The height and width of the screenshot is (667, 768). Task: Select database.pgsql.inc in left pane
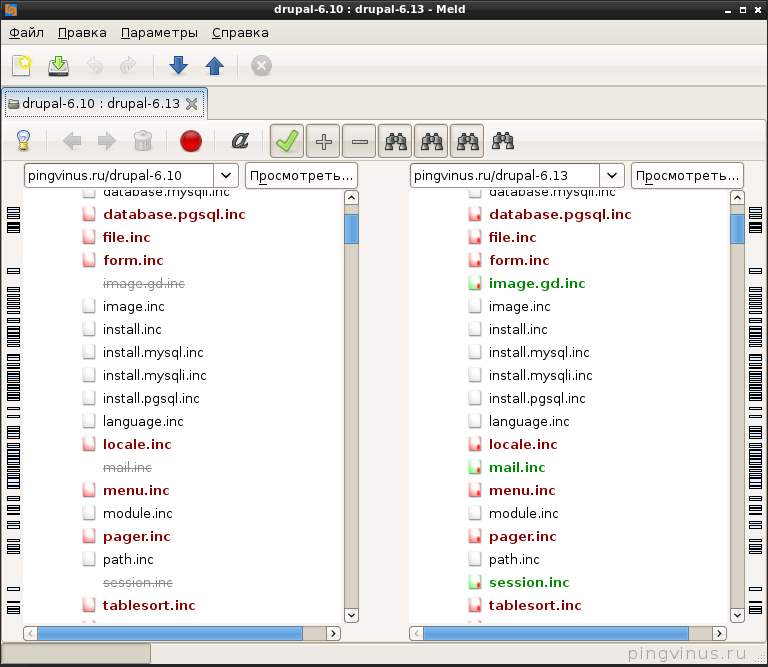174,214
